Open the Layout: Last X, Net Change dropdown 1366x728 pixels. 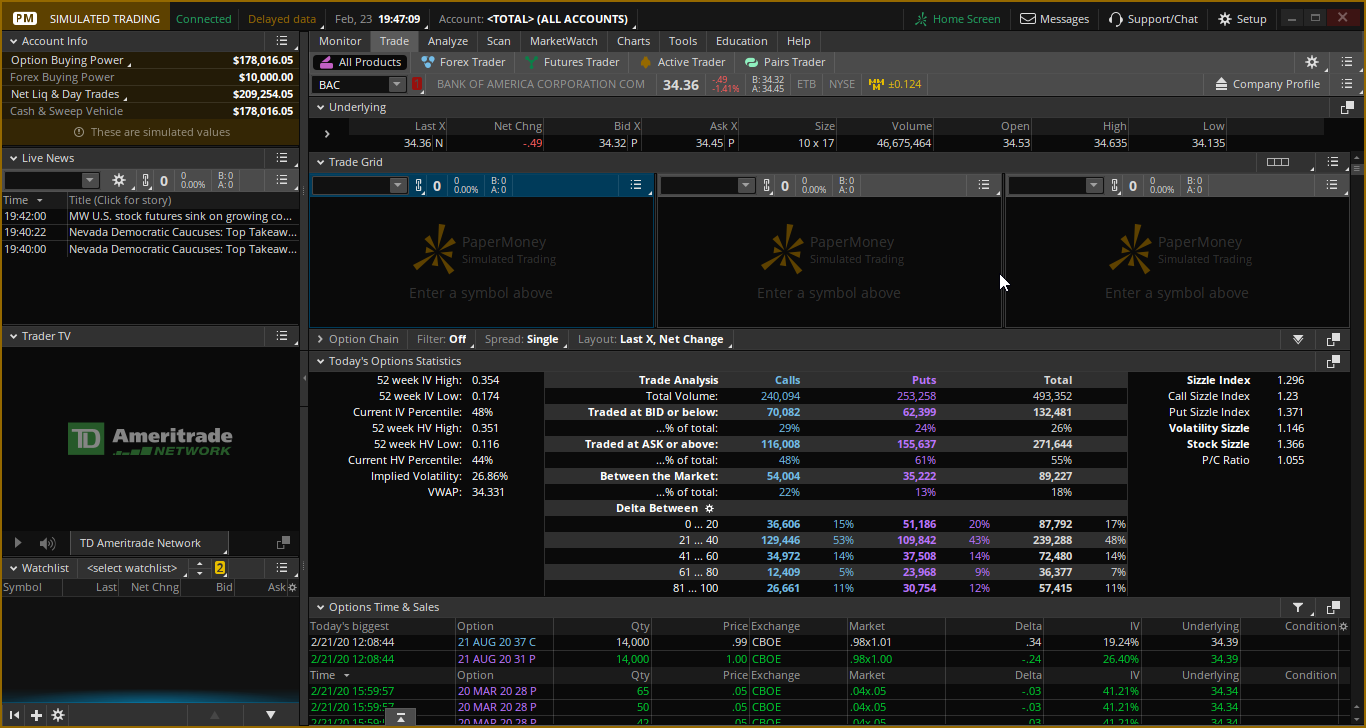click(x=651, y=339)
